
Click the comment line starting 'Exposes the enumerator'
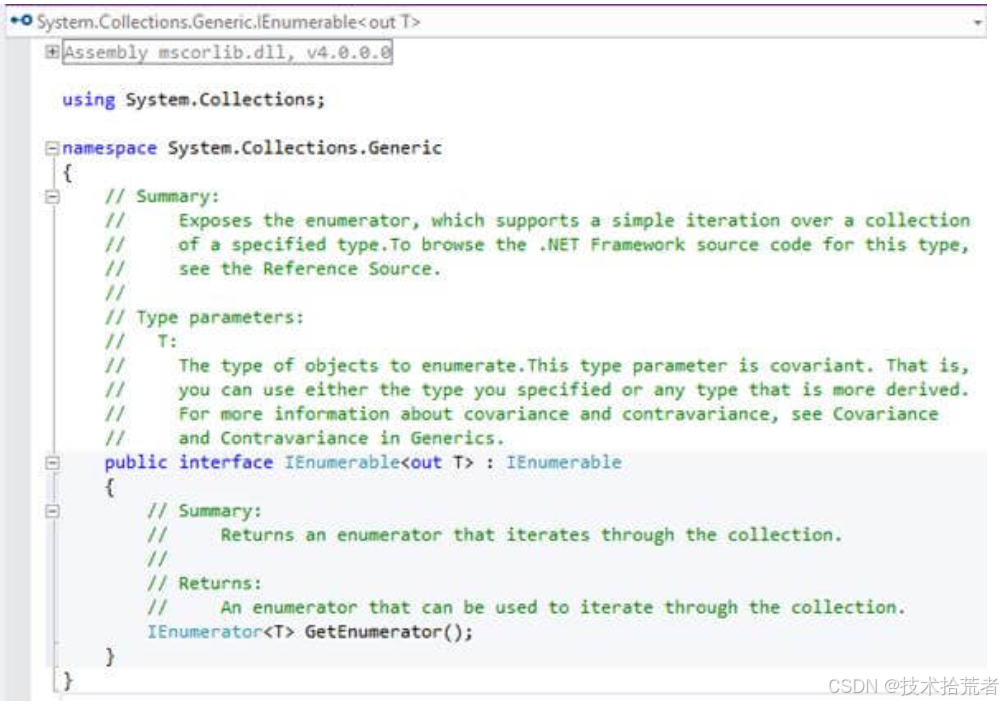574,221
